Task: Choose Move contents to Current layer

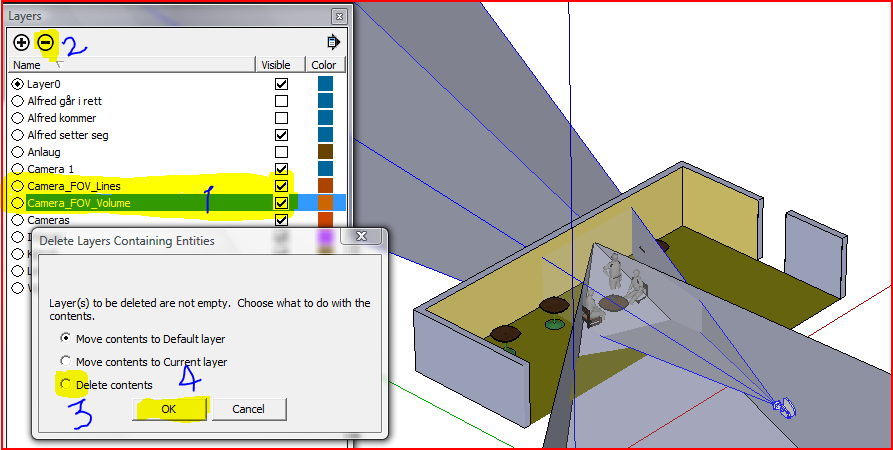Action: (67, 361)
